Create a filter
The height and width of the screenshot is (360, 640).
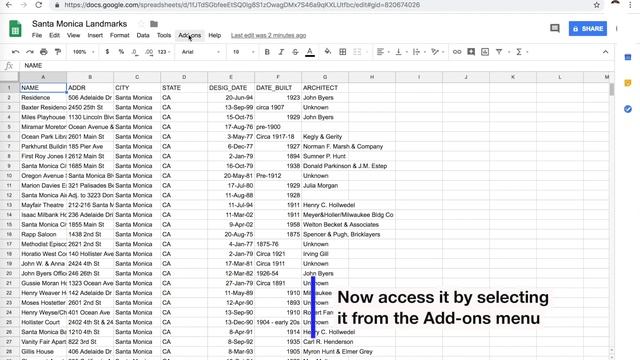pos(499,52)
